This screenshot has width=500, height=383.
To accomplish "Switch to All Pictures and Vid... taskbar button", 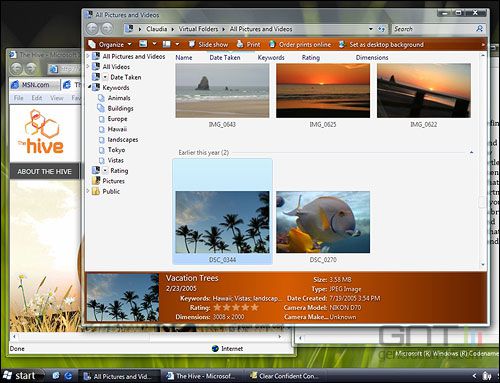I will click(119, 376).
